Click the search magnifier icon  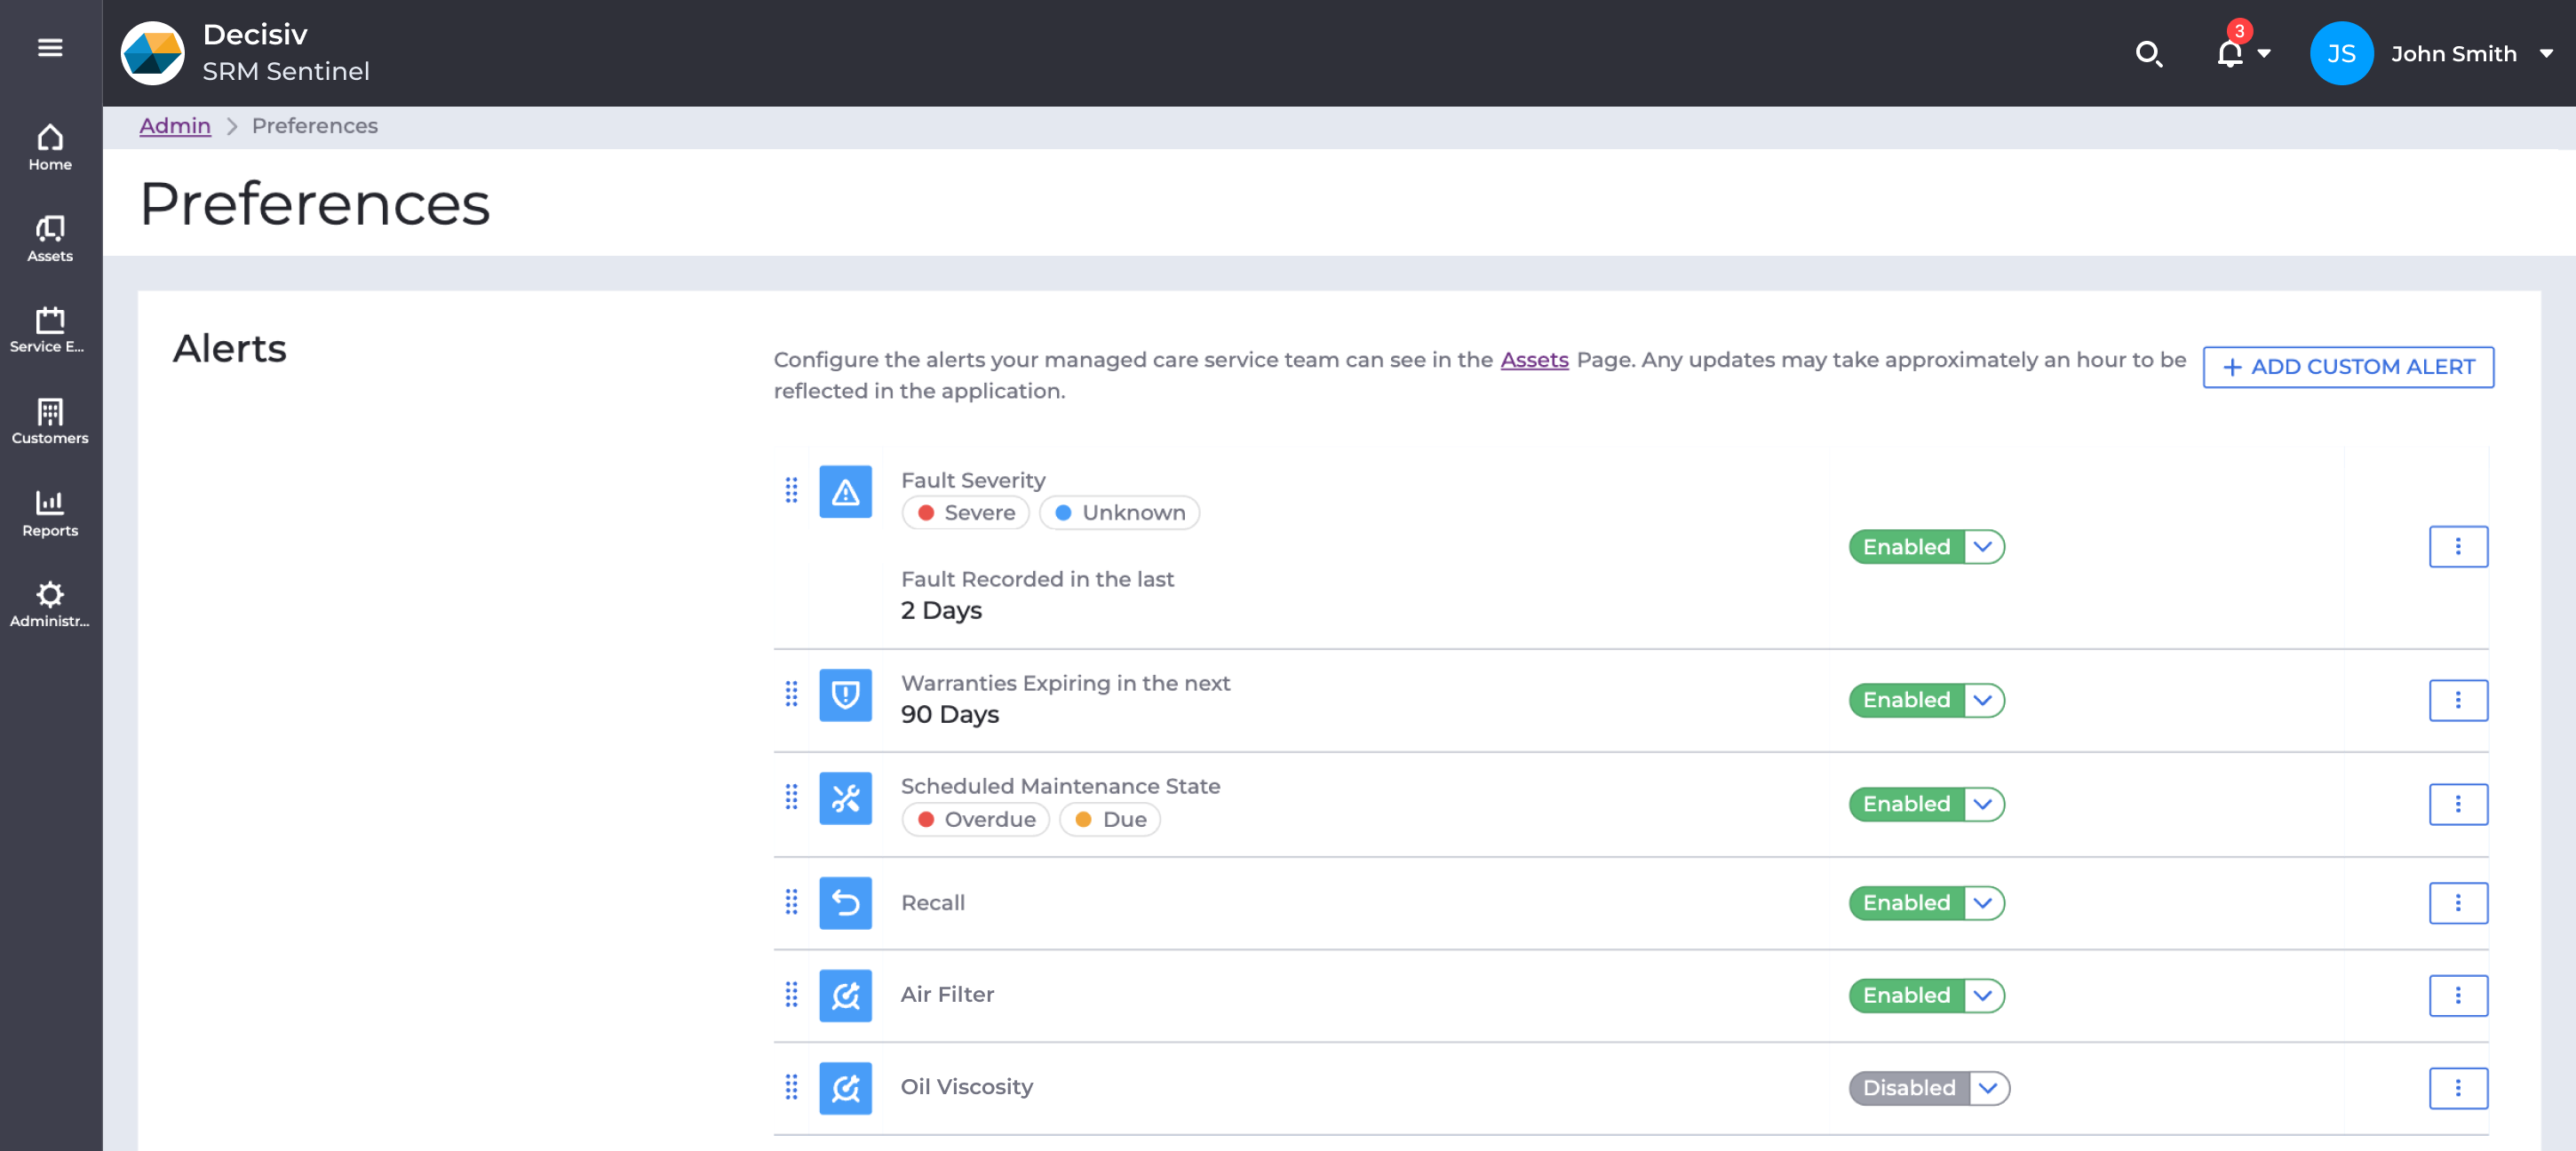tap(2148, 53)
